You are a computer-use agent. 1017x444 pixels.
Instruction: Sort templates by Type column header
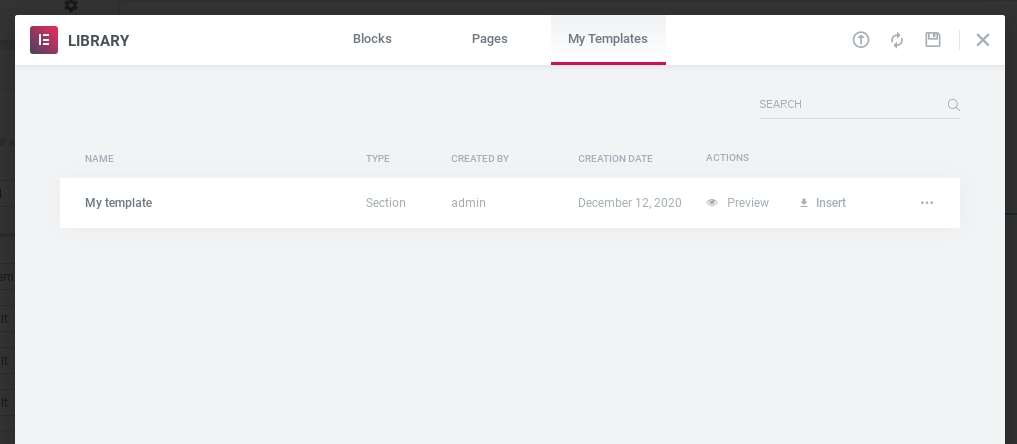click(378, 159)
